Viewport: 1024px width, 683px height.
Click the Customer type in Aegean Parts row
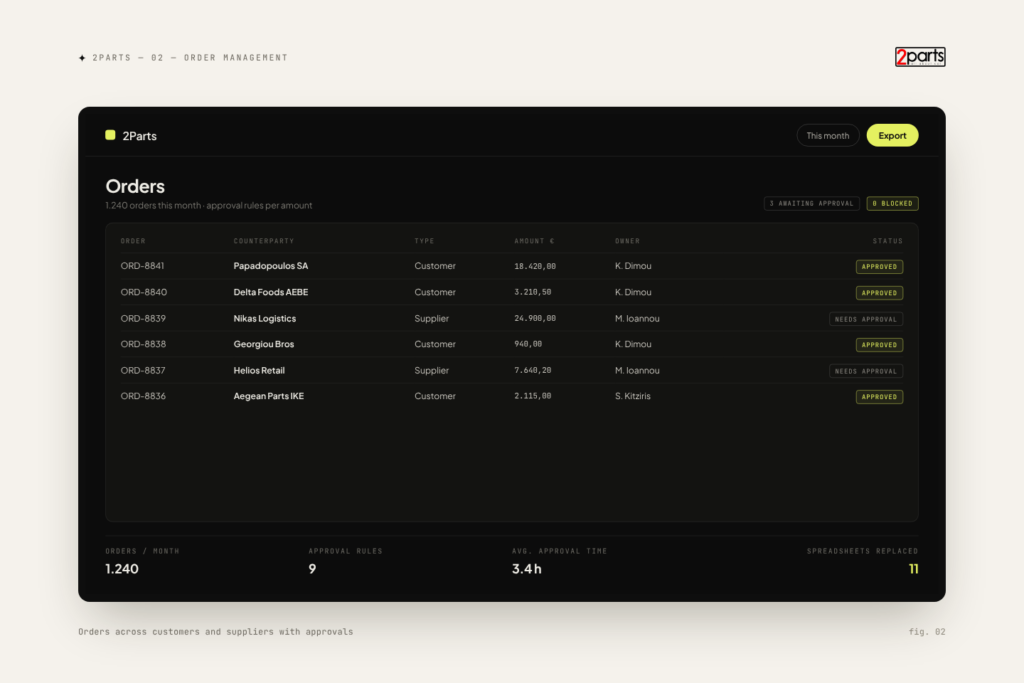pyautogui.click(x=435, y=396)
